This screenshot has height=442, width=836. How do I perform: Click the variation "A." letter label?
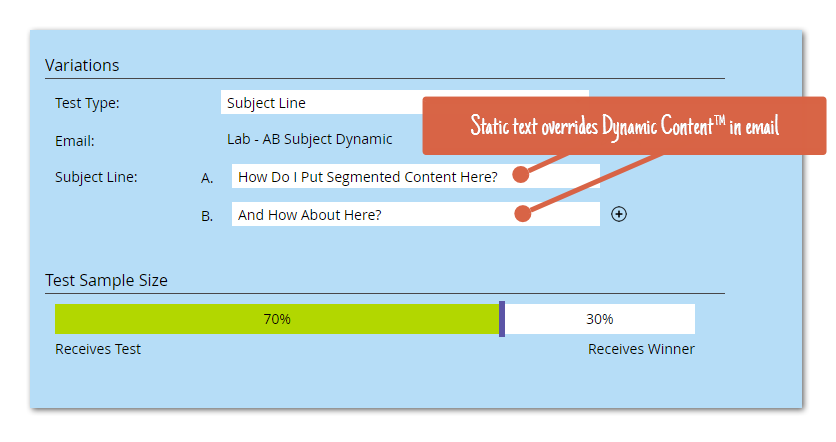[208, 178]
